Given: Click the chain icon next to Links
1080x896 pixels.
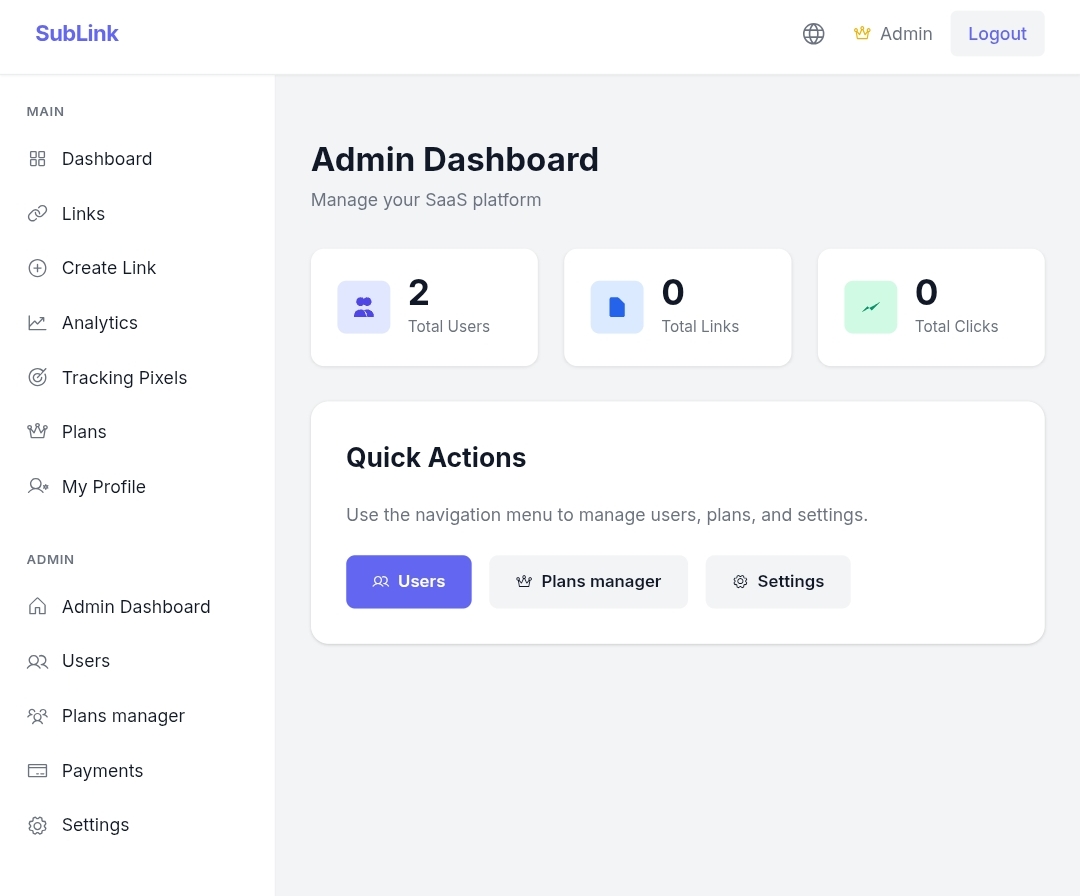Looking at the screenshot, I should pyautogui.click(x=37, y=213).
